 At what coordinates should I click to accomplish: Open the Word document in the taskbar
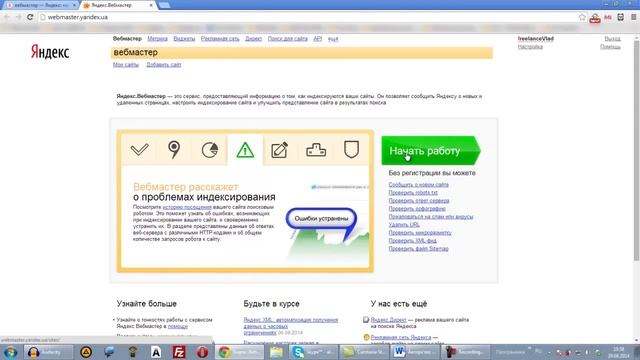(413, 352)
